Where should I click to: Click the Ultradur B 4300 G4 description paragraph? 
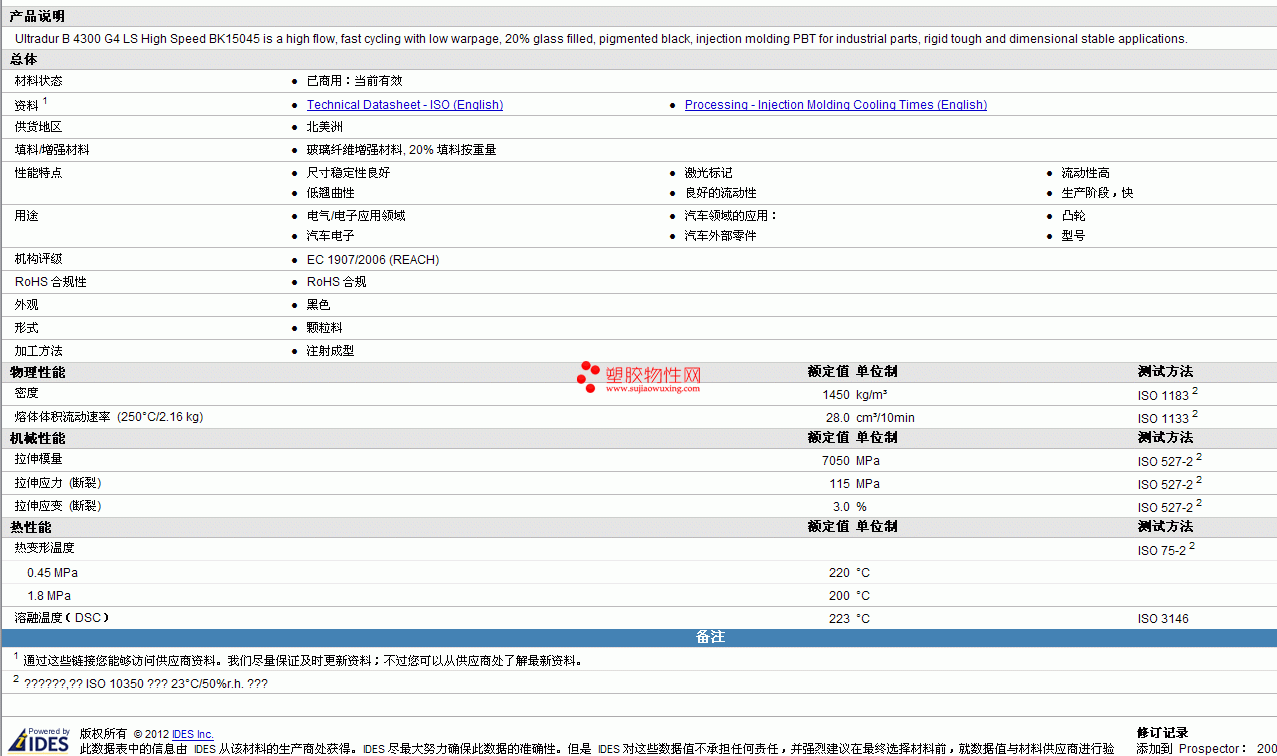[x=601, y=39]
